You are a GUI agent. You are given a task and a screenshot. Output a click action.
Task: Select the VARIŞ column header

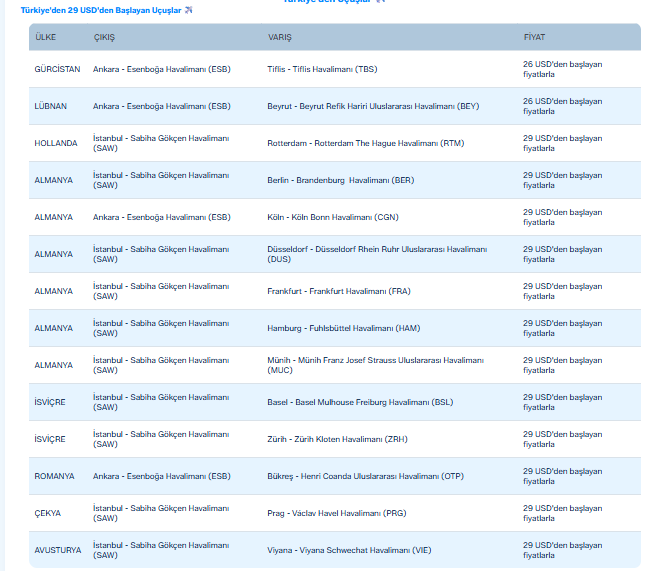tap(280, 37)
